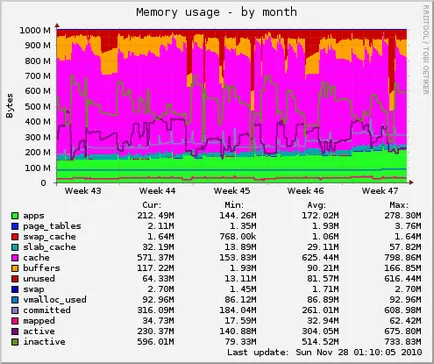Image resolution: width=434 pixels, height=364 pixels.
Task: Click apps current value 212.49M
Action: (156, 216)
